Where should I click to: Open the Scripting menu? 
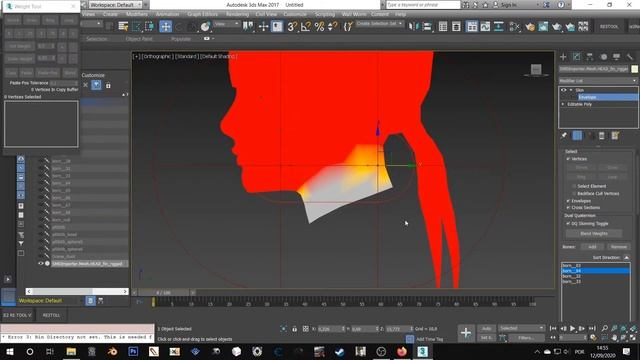click(325, 14)
